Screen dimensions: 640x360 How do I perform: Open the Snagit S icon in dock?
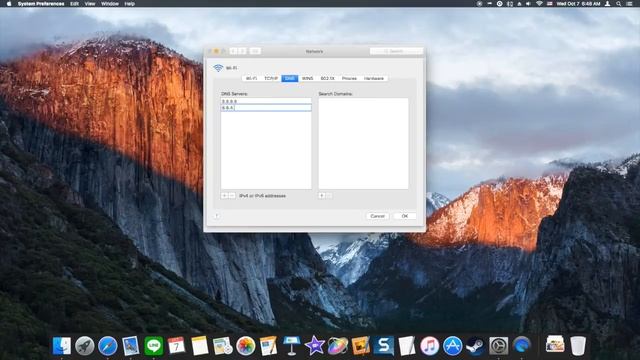point(384,346)
